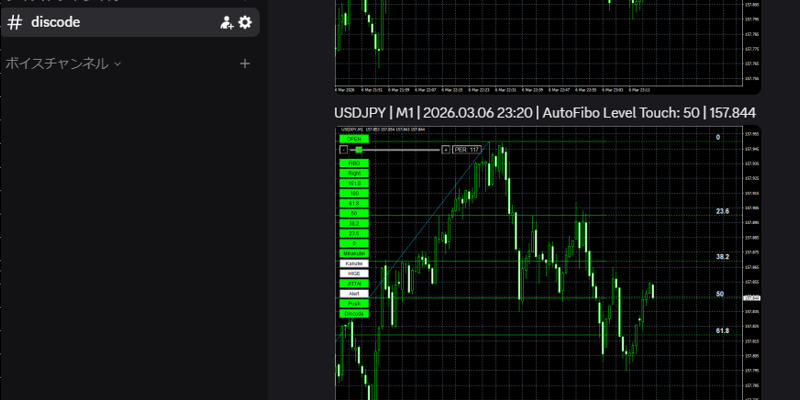
Task: Turn on the white Alert button
Action: pyautogui.click(x=354, y=294)
